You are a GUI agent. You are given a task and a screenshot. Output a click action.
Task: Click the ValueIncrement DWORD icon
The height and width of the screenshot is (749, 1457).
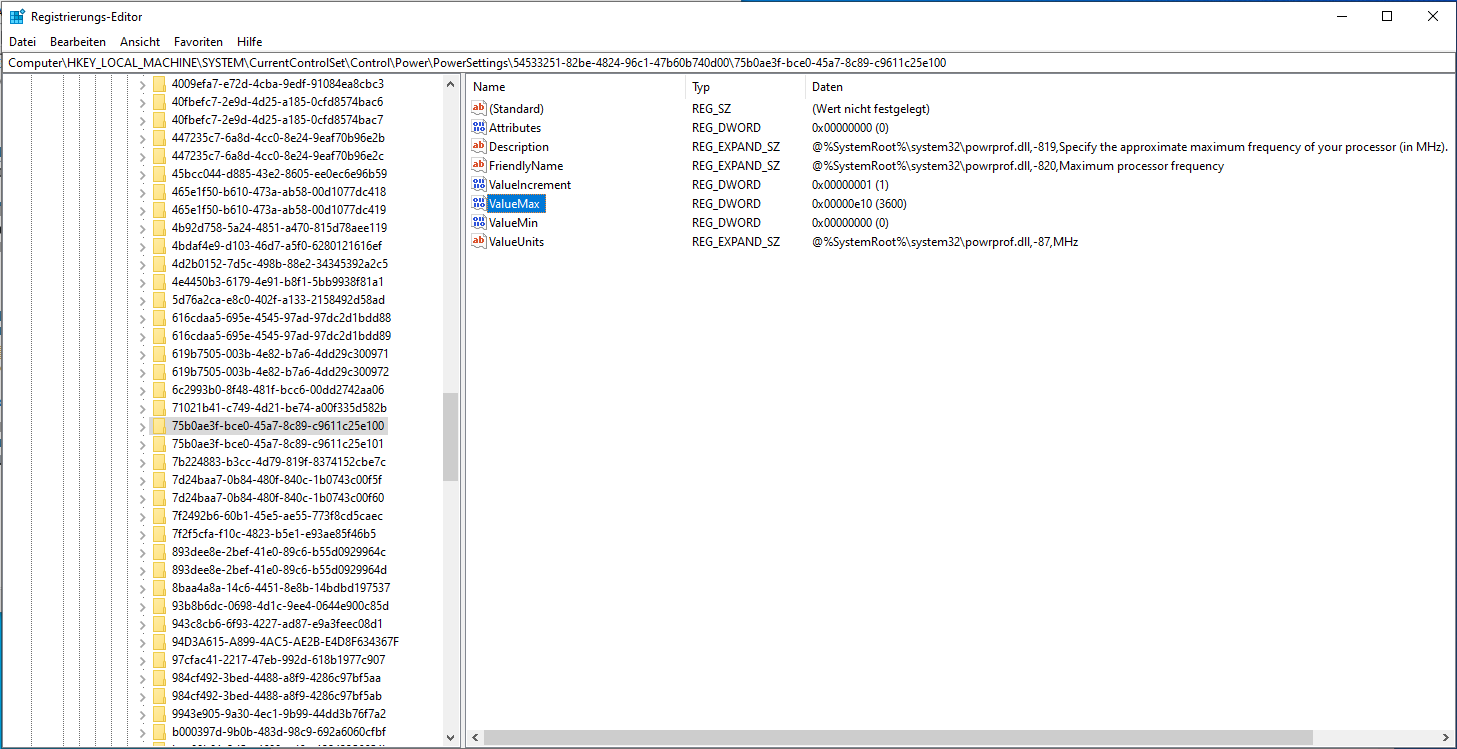pyautogui.click(x=479, y=184)
